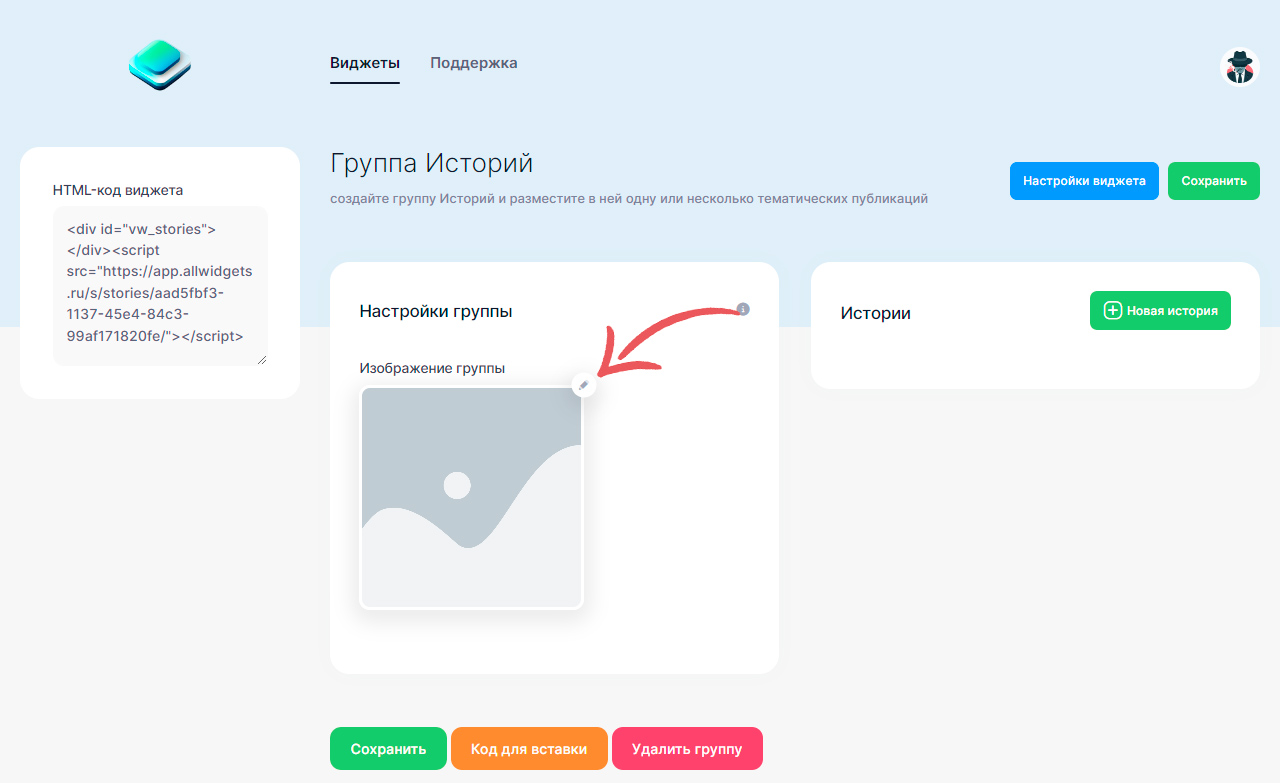The height and width of the screenshot is (783, 1280).
Task: Open the user avatar profile icon
Action: point(1240,67)
